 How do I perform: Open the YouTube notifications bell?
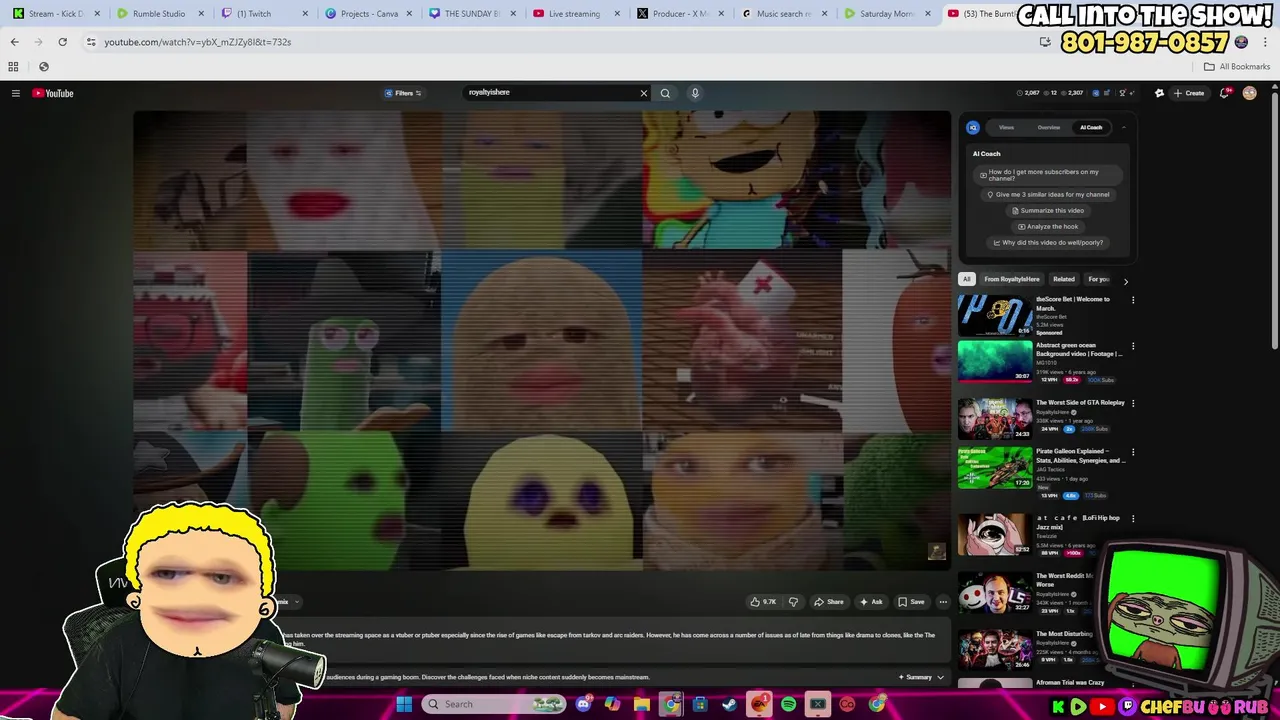tap(1225, 93)
